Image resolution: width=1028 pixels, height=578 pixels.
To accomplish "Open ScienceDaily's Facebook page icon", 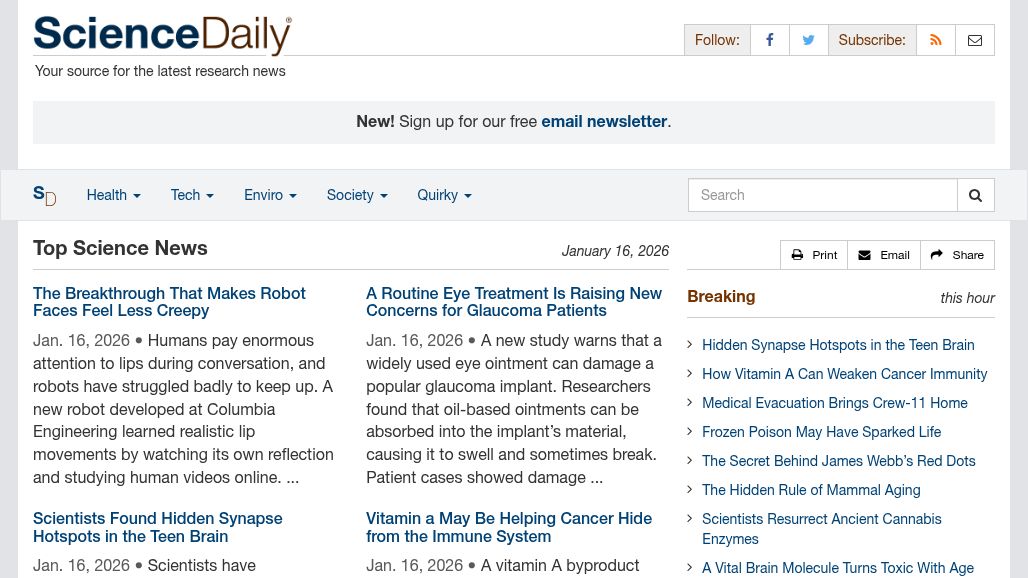I will click(x=770, y=40).
